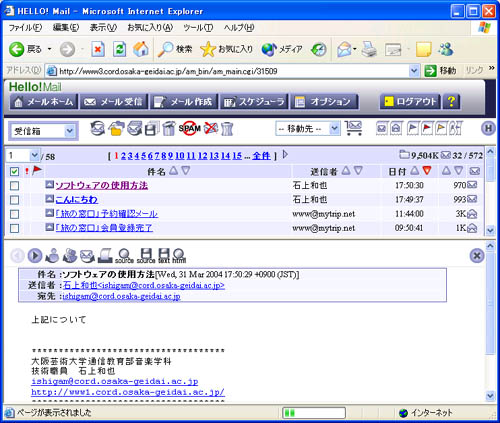Toggle the select-all checkbox in list header
Image resolution: width=500 pixels, height=423 pixels.
[x=14, y=172]
